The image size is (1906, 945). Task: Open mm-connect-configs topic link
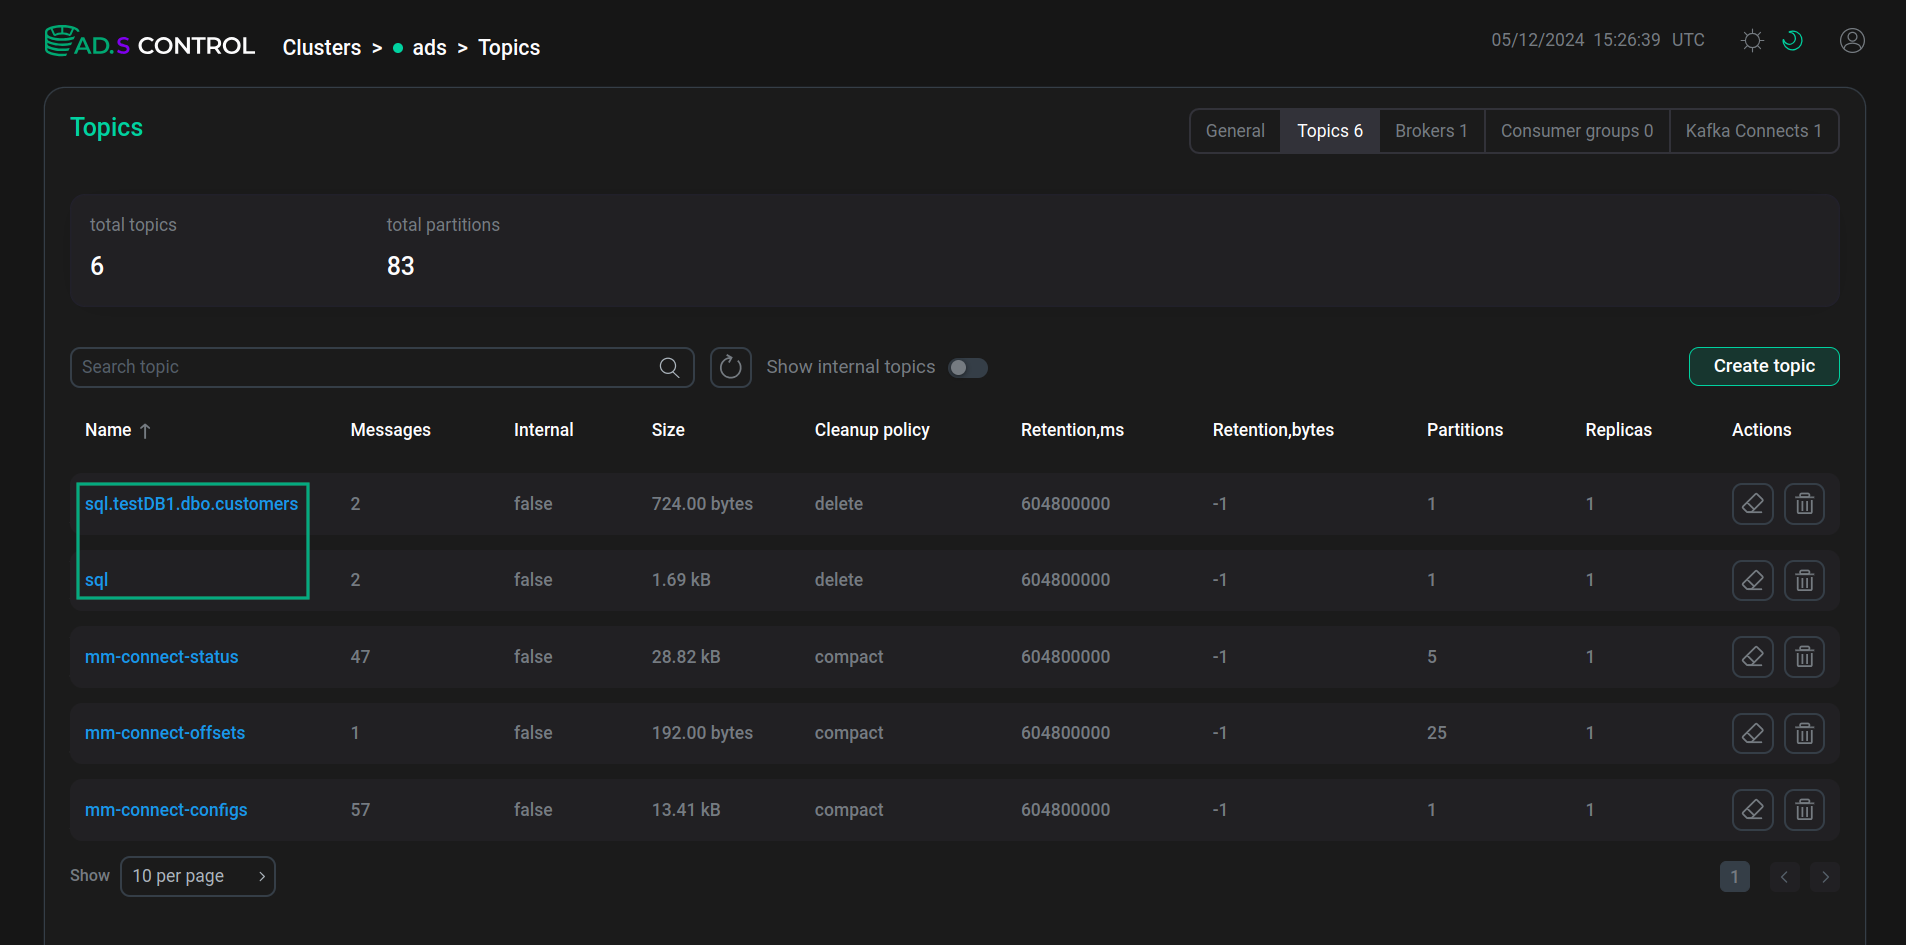tap(166, 810)
